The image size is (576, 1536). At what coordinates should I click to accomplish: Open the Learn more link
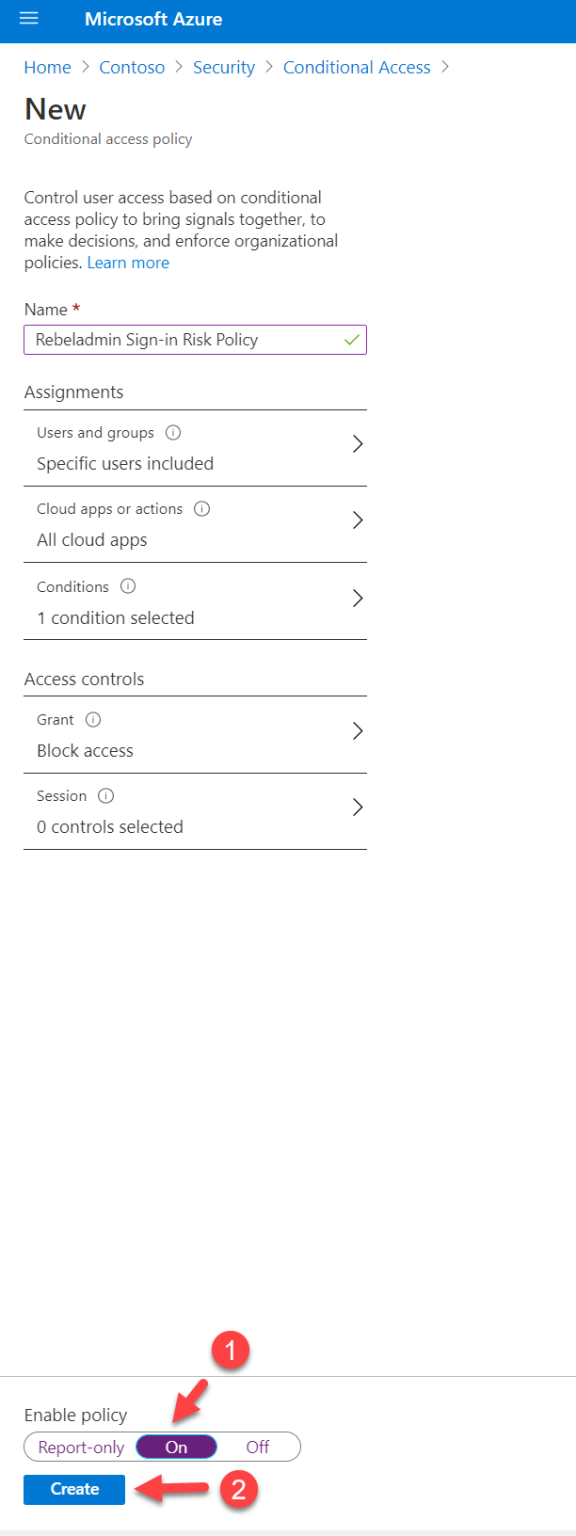point(128,262)
